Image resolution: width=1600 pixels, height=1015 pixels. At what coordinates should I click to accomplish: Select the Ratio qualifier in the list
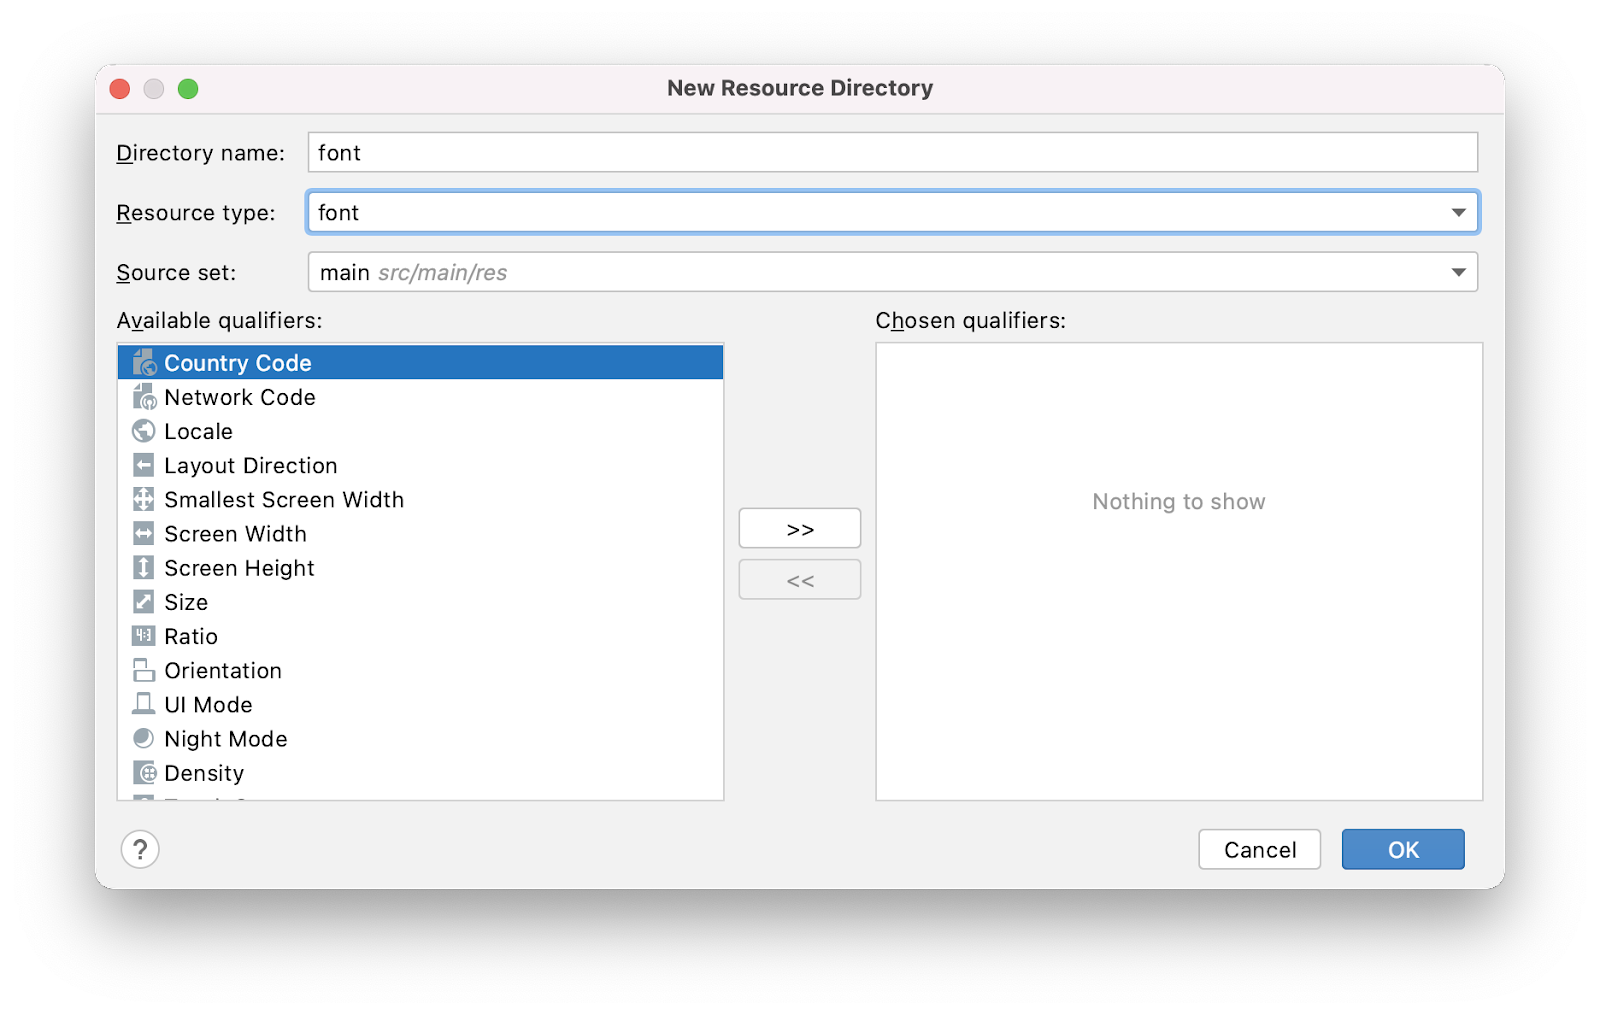pos(190,635)
